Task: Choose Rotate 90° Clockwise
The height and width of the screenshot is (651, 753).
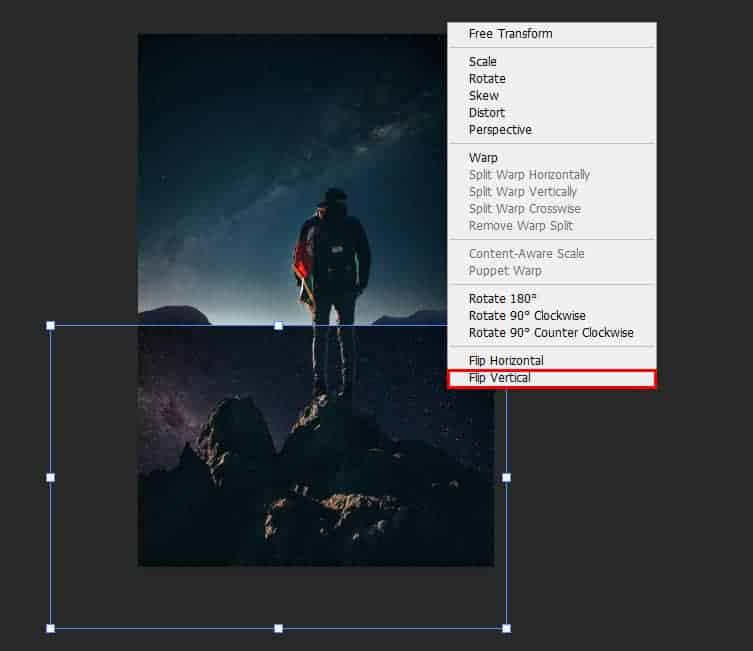Action: point(527,316)
